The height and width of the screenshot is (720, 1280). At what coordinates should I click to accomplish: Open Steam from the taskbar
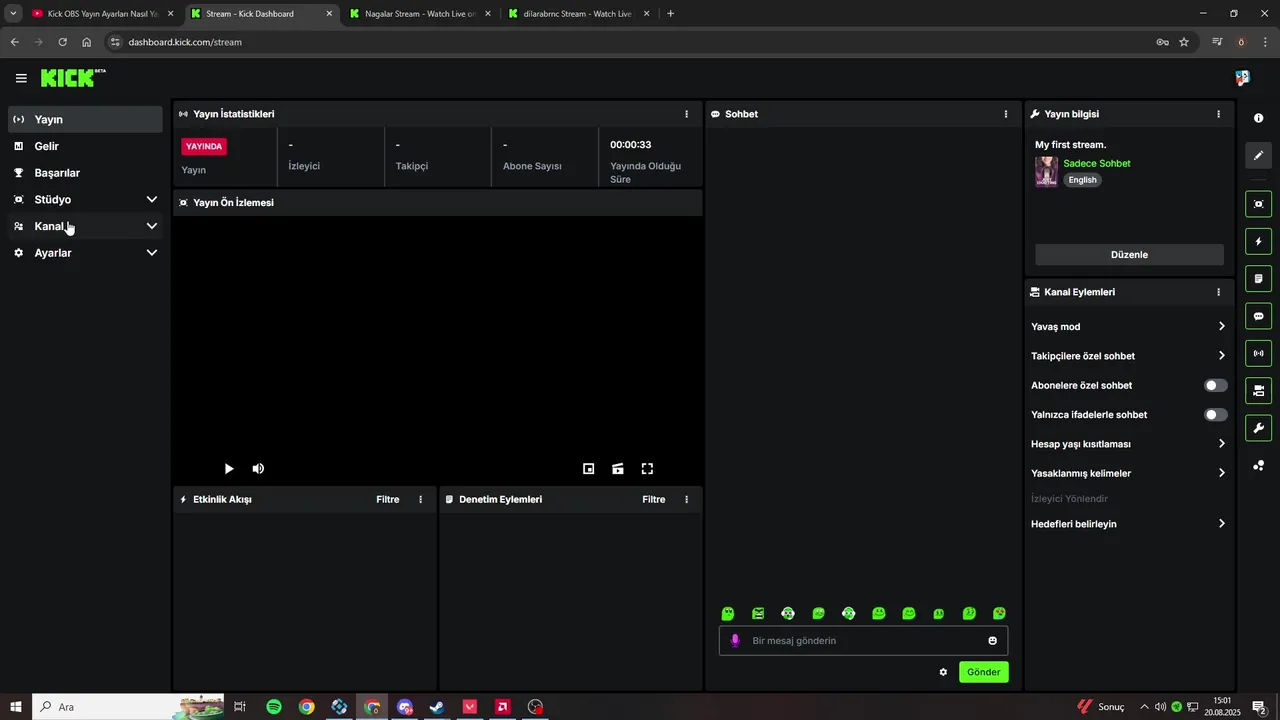click(437, 707)
